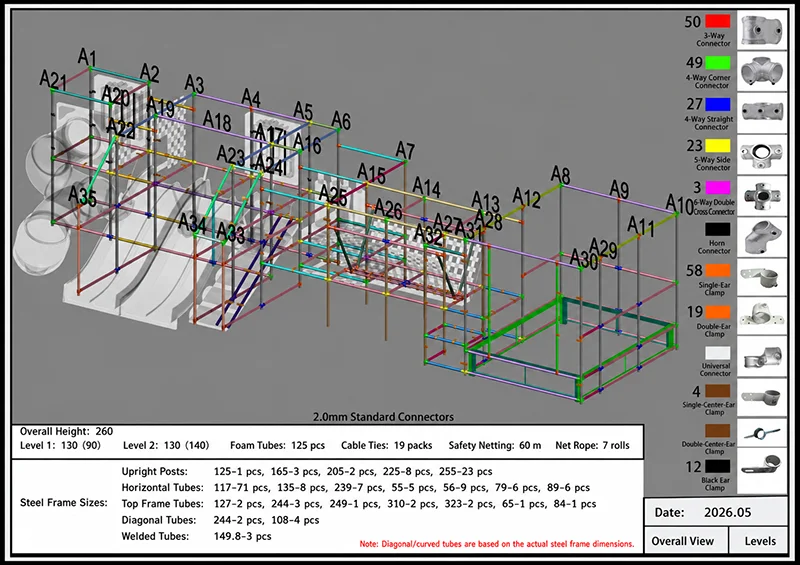Click the 'Level 2: 130 (140)' text
The height and width of the screenshot is (565, 800).
(166, 446)
